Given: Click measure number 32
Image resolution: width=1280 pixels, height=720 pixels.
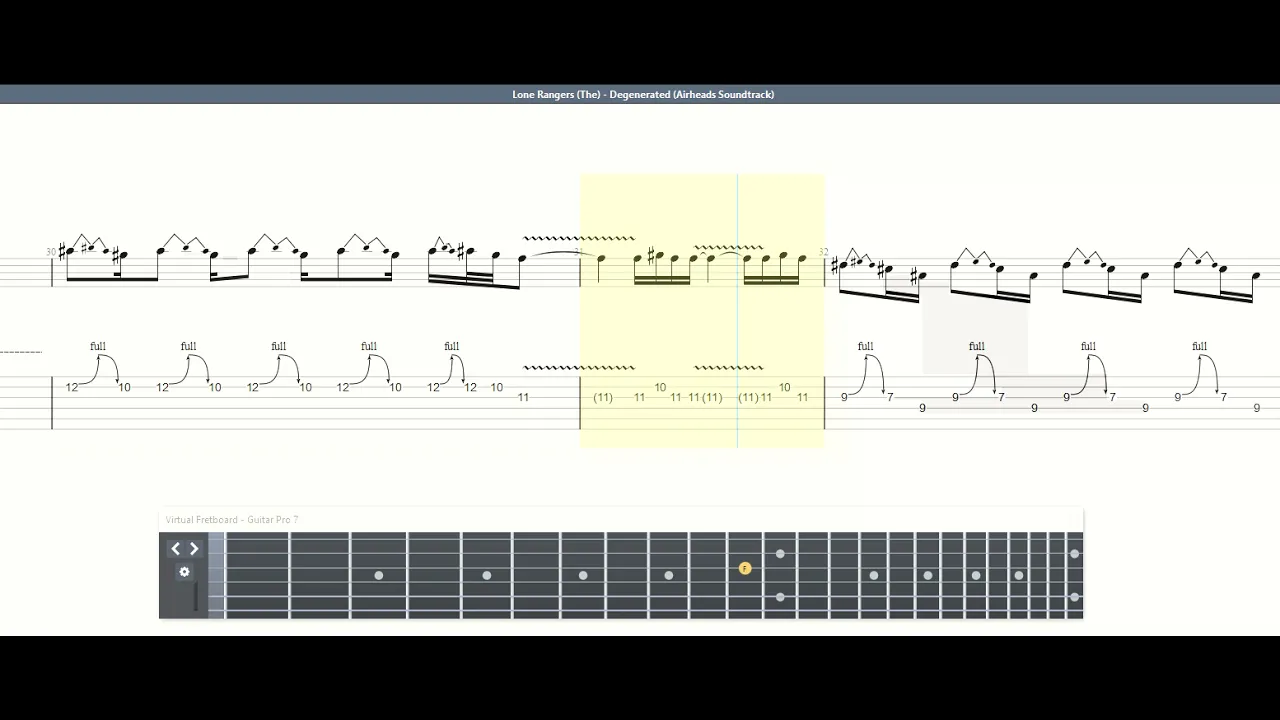Looking at the screenshot, I should click(823, 252).
